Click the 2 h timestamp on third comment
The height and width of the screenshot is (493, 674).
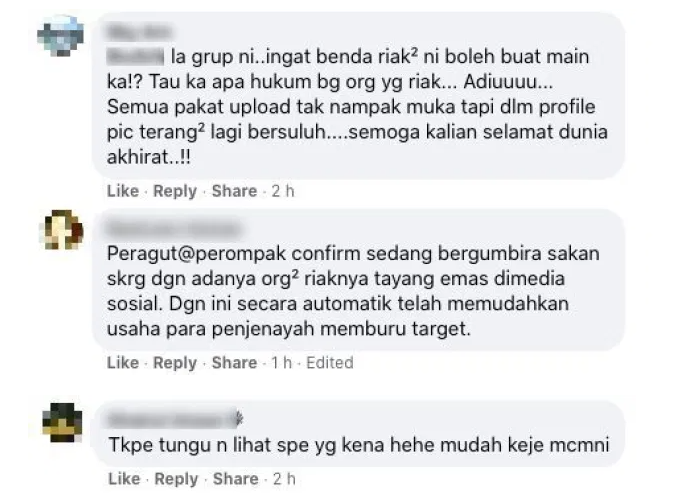(284, 479)
